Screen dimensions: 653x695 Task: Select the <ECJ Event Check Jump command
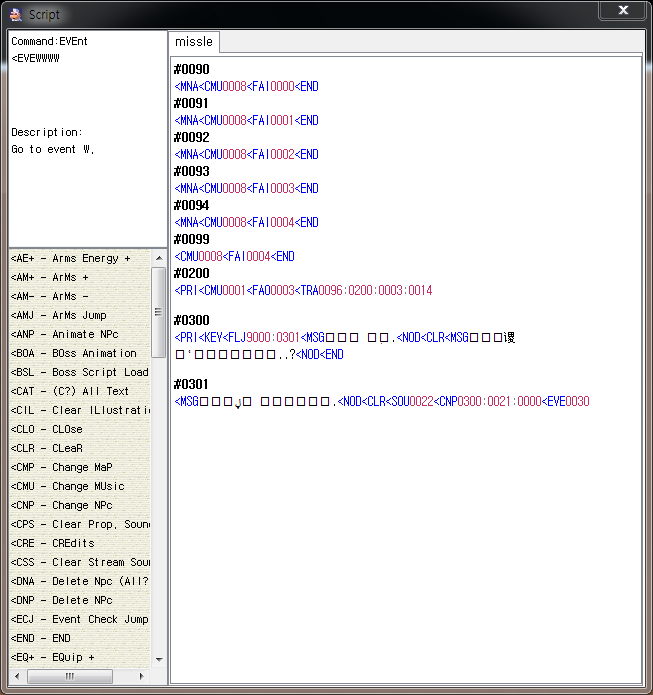79,620
